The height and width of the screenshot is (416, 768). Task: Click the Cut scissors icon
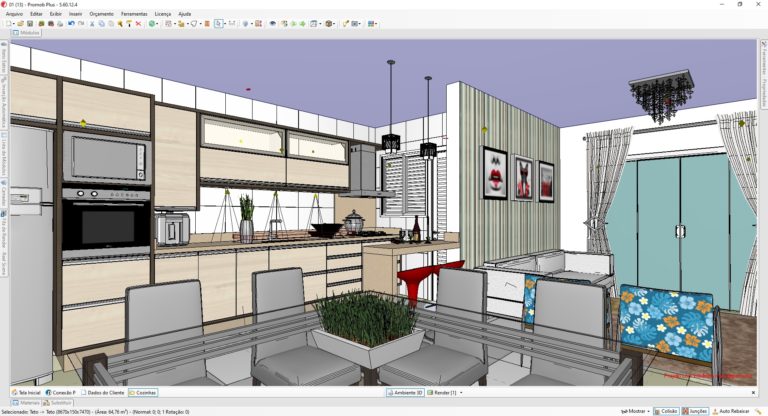[91, 23]
